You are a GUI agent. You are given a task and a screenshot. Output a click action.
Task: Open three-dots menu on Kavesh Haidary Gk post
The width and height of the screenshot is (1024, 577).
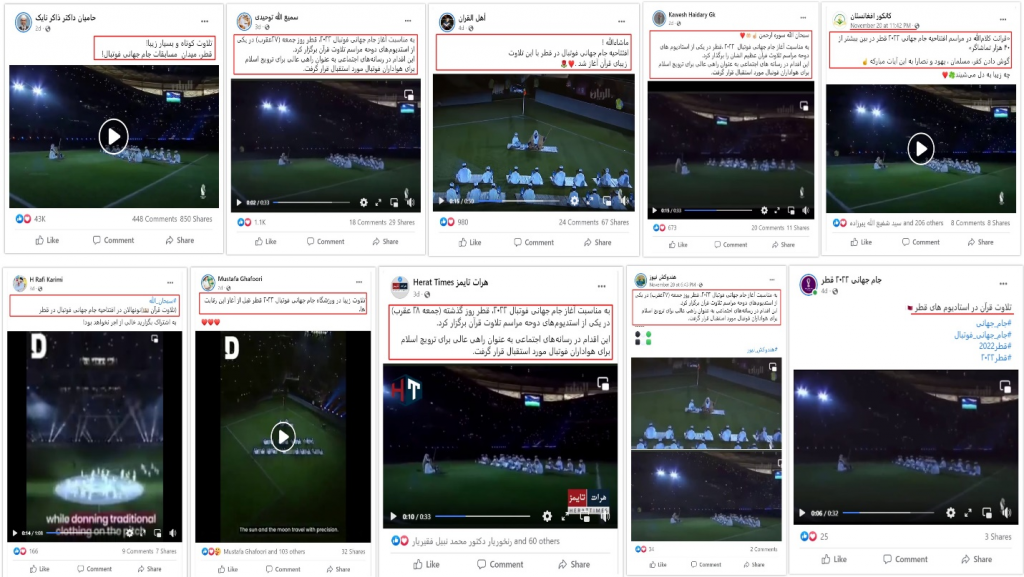[x=803, y=18]
